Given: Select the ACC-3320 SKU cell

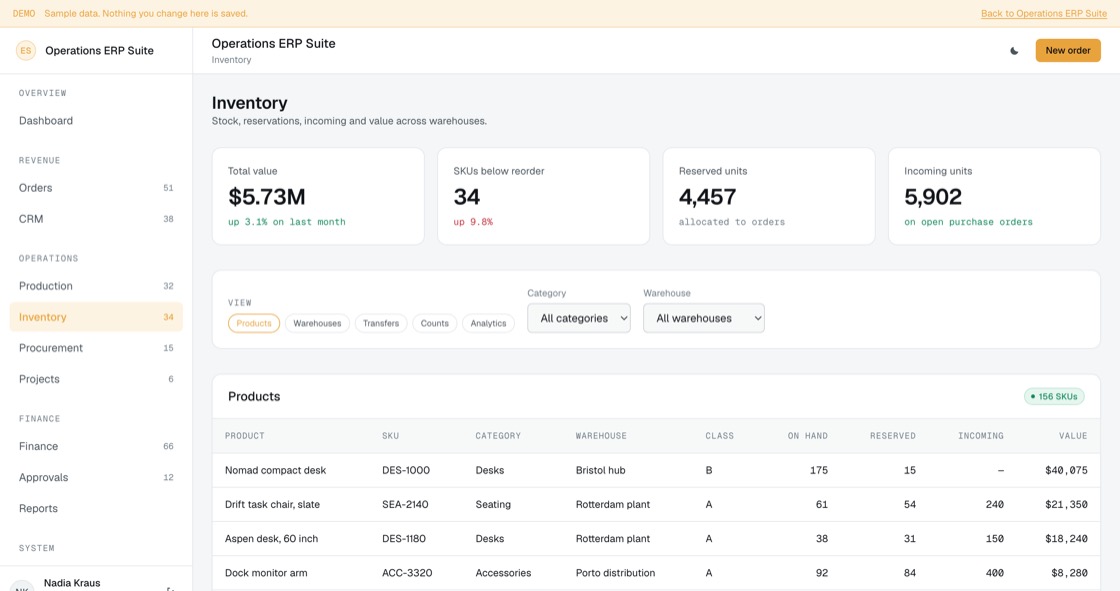Looking at the screenshot, I should [407, 573].
